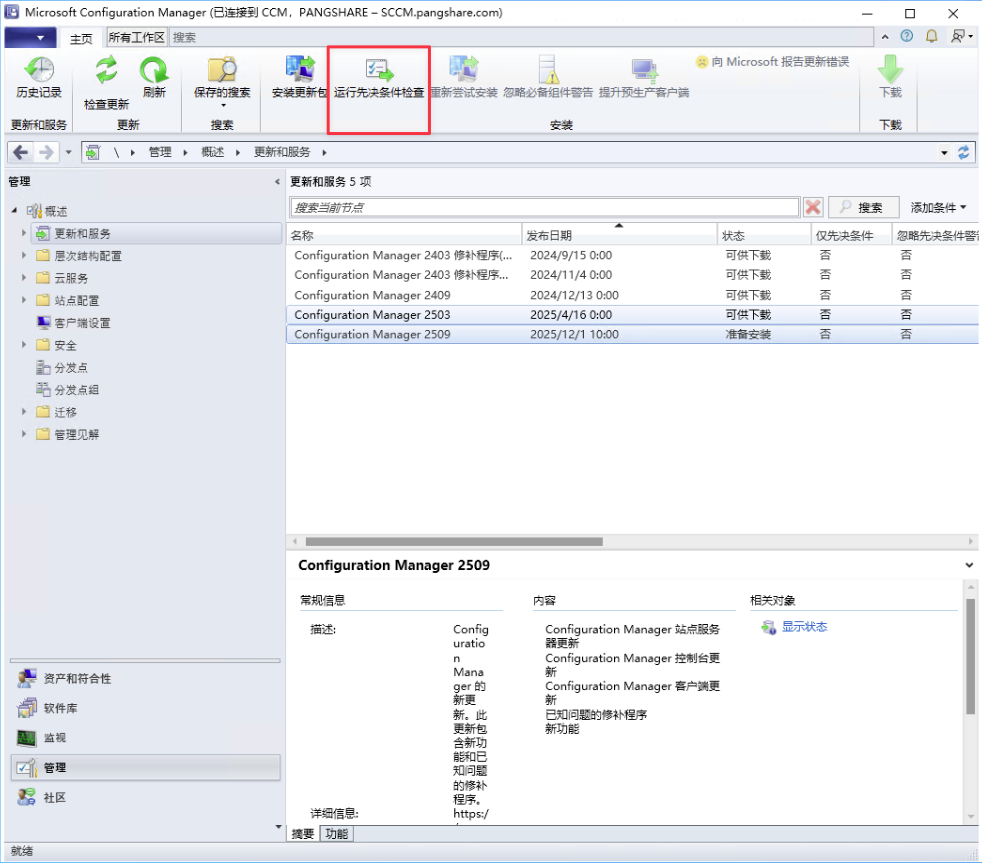Switch to the 主页 ribbon tab

click(x=81, y=39)
